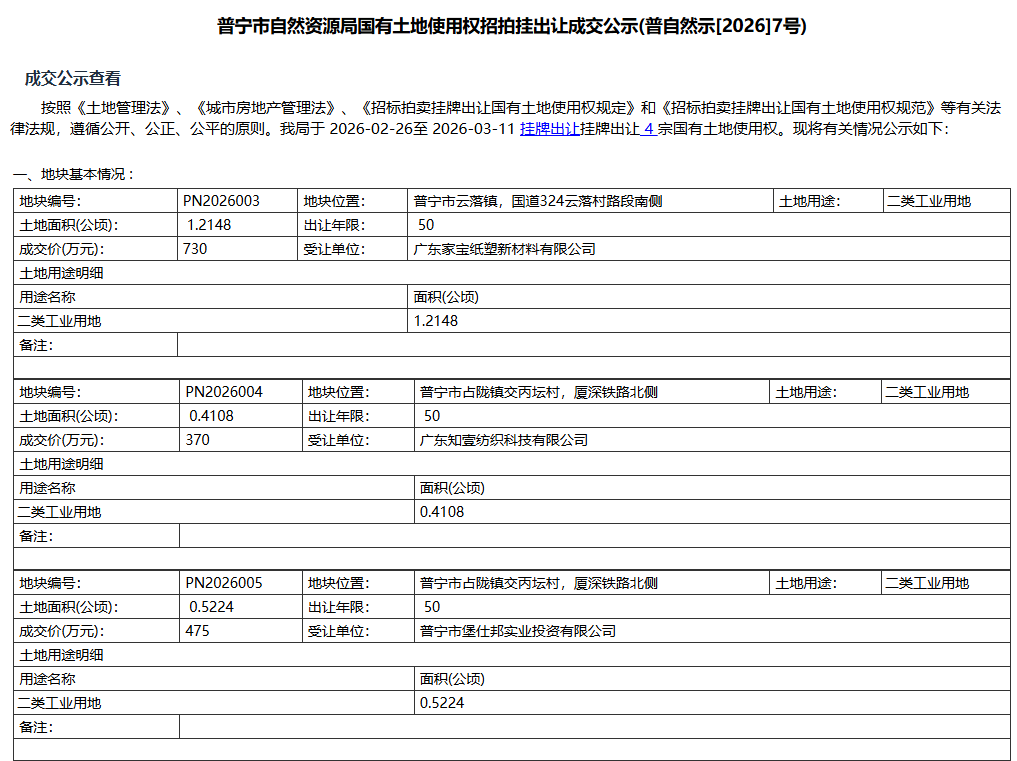The width and height of the screenshot is (1017, 761).
Task: Click the transaction price 730 cell
Action: [x=195, y=249]
